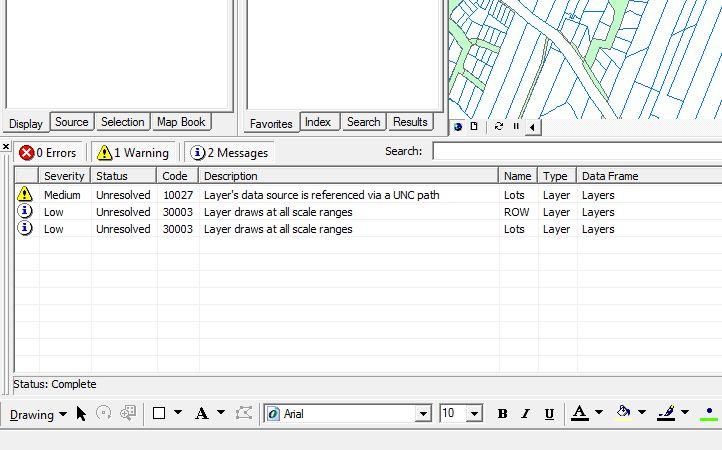Apply the line color pen swatch
722x450 pixels.
(x=666, y=413)
